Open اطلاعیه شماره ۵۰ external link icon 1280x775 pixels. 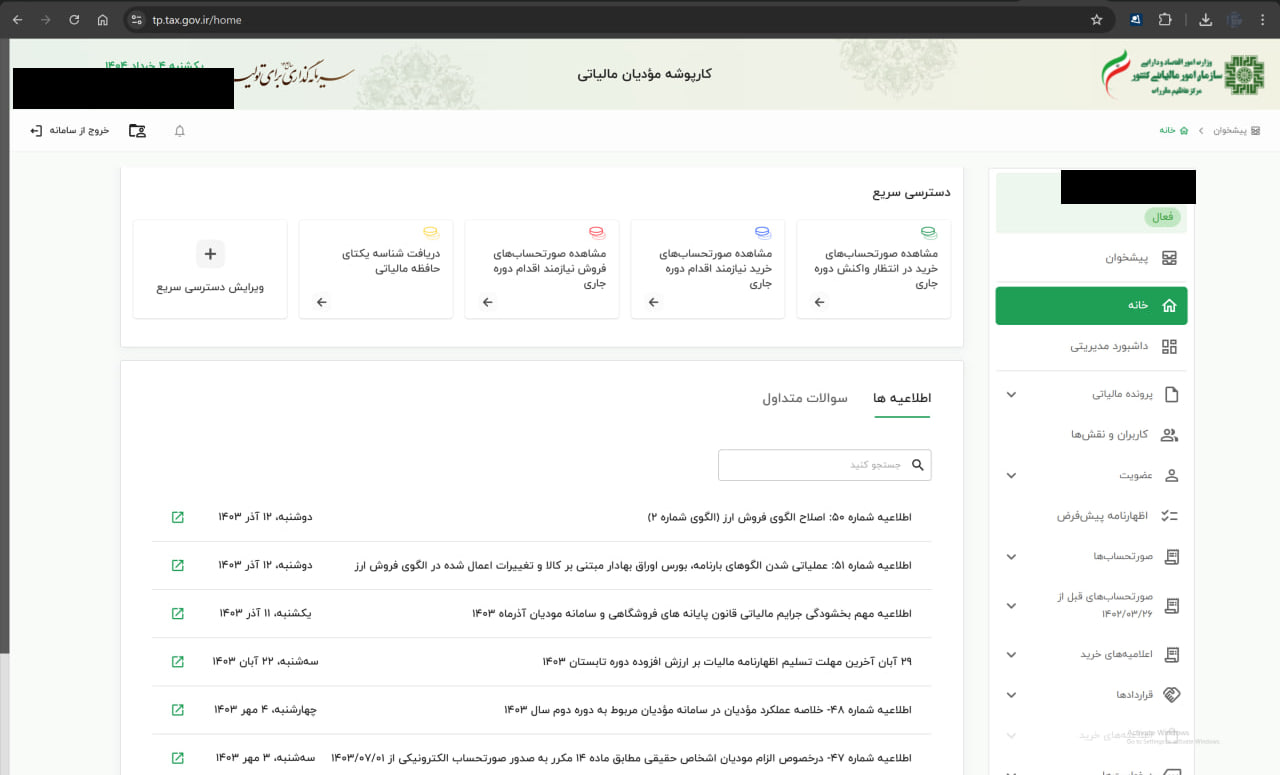pyautogui.click(x=177, y=517)
